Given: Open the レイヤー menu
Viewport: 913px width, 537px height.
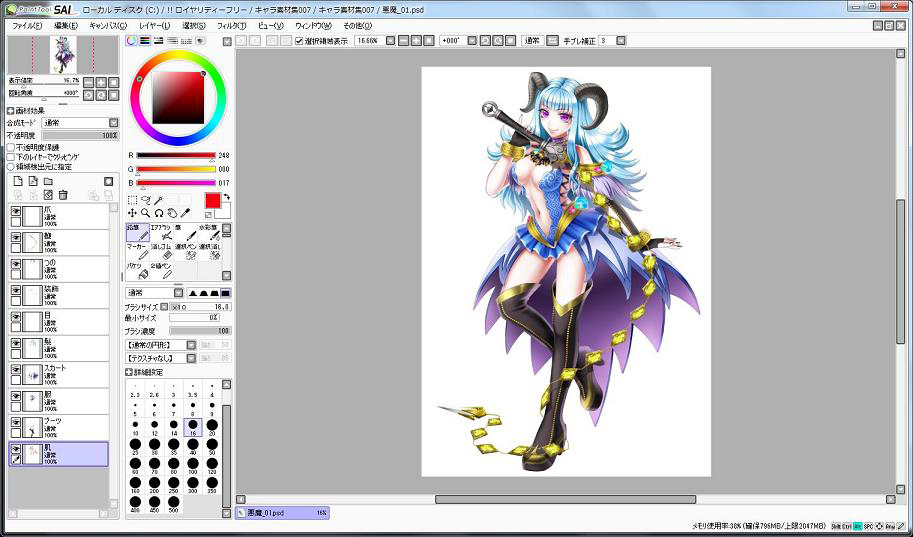Looking at the screenshot, I should [154, 25].
